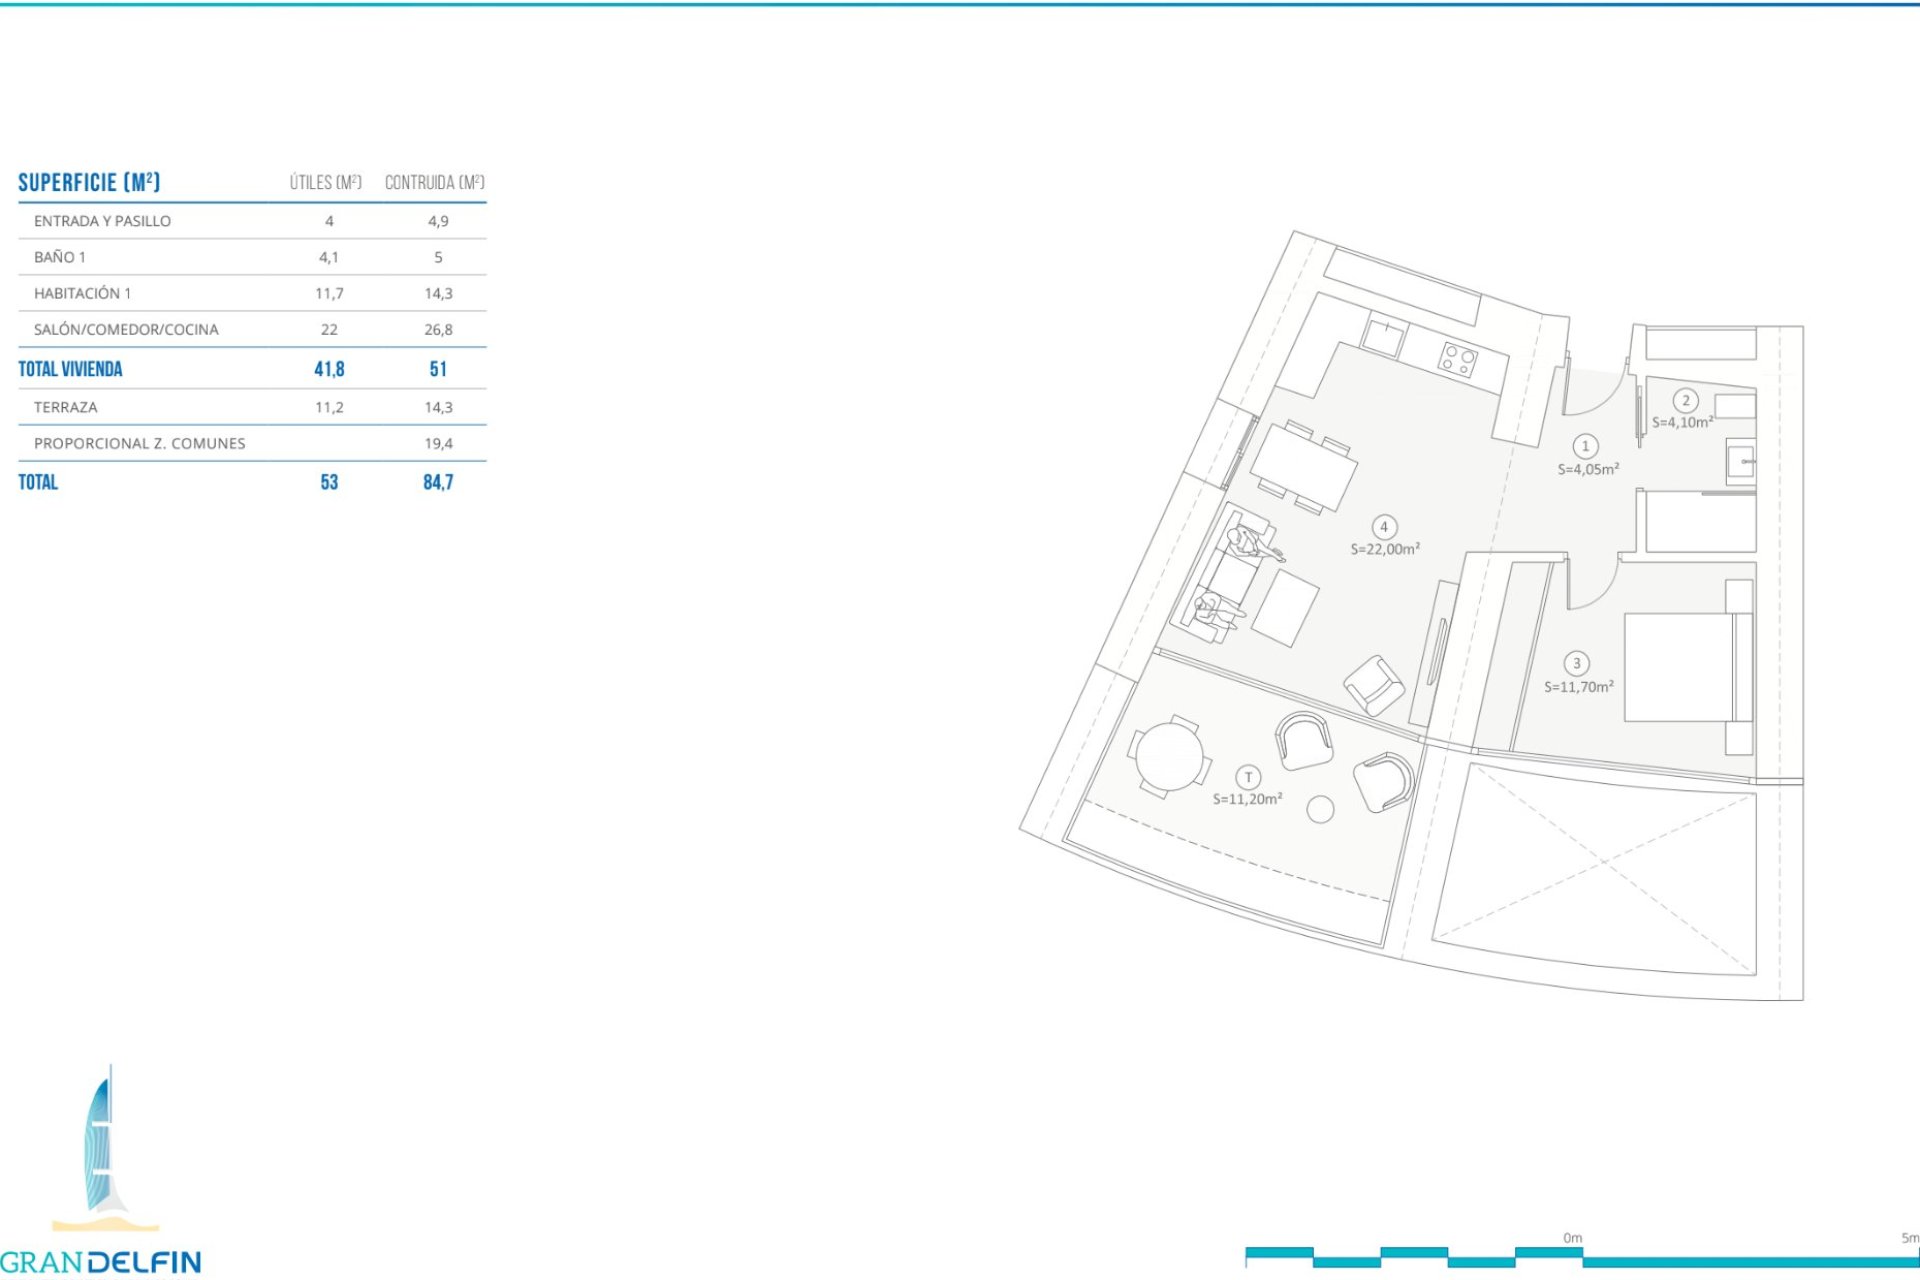Click the Gran Delfin logo
The height and width of the screenshot is (1280, 1920).
[101, 1170]
